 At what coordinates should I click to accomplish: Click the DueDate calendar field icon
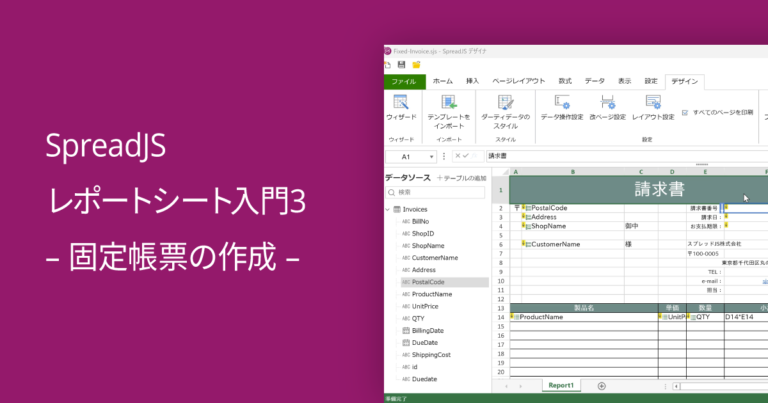click(406, 343)
